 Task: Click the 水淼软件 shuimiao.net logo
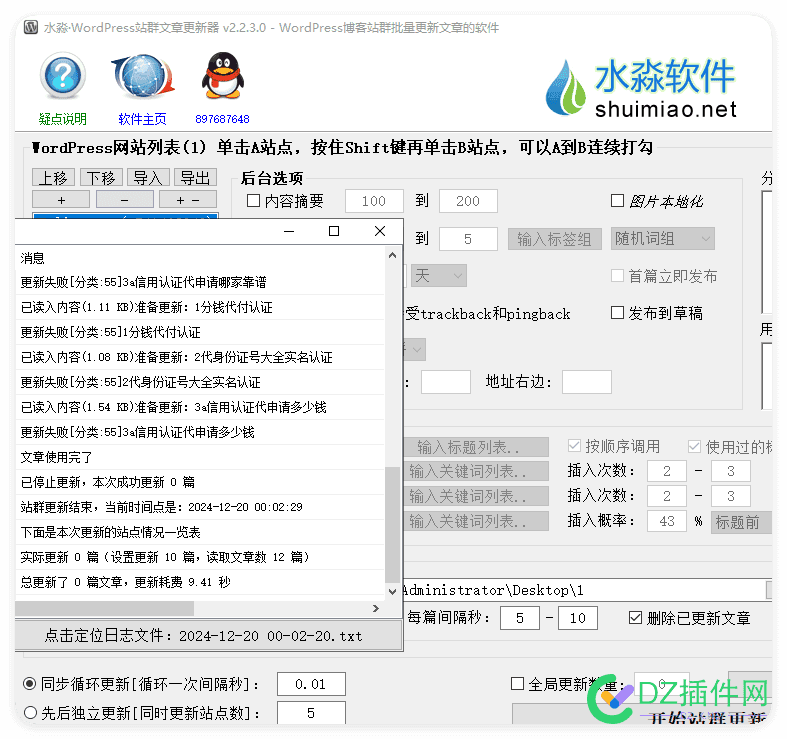click(641, 88)
